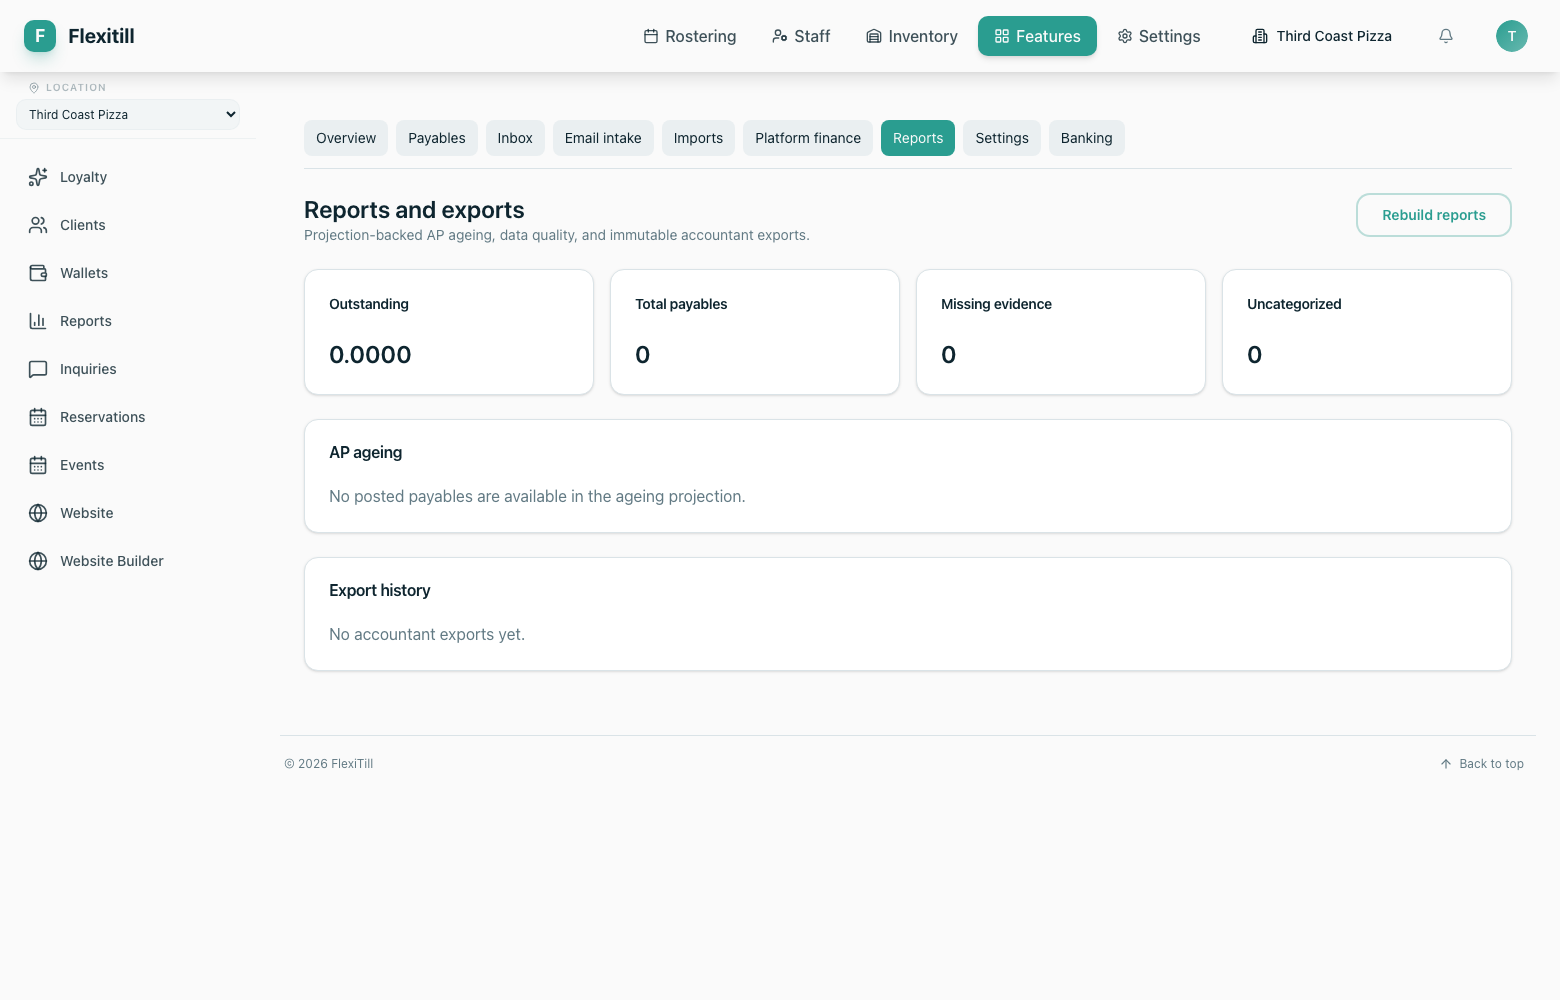Viewport: 1560px width, 1000px height.
Task: Click the Settings gear icon in top nav
Action: point(1125,36)
